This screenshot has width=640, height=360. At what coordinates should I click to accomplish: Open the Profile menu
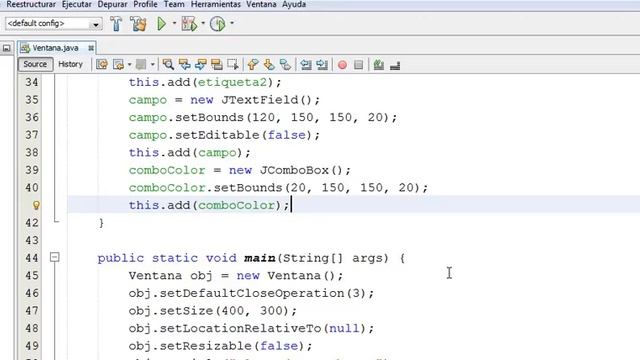pyautogui.click(x=145, y=4)
